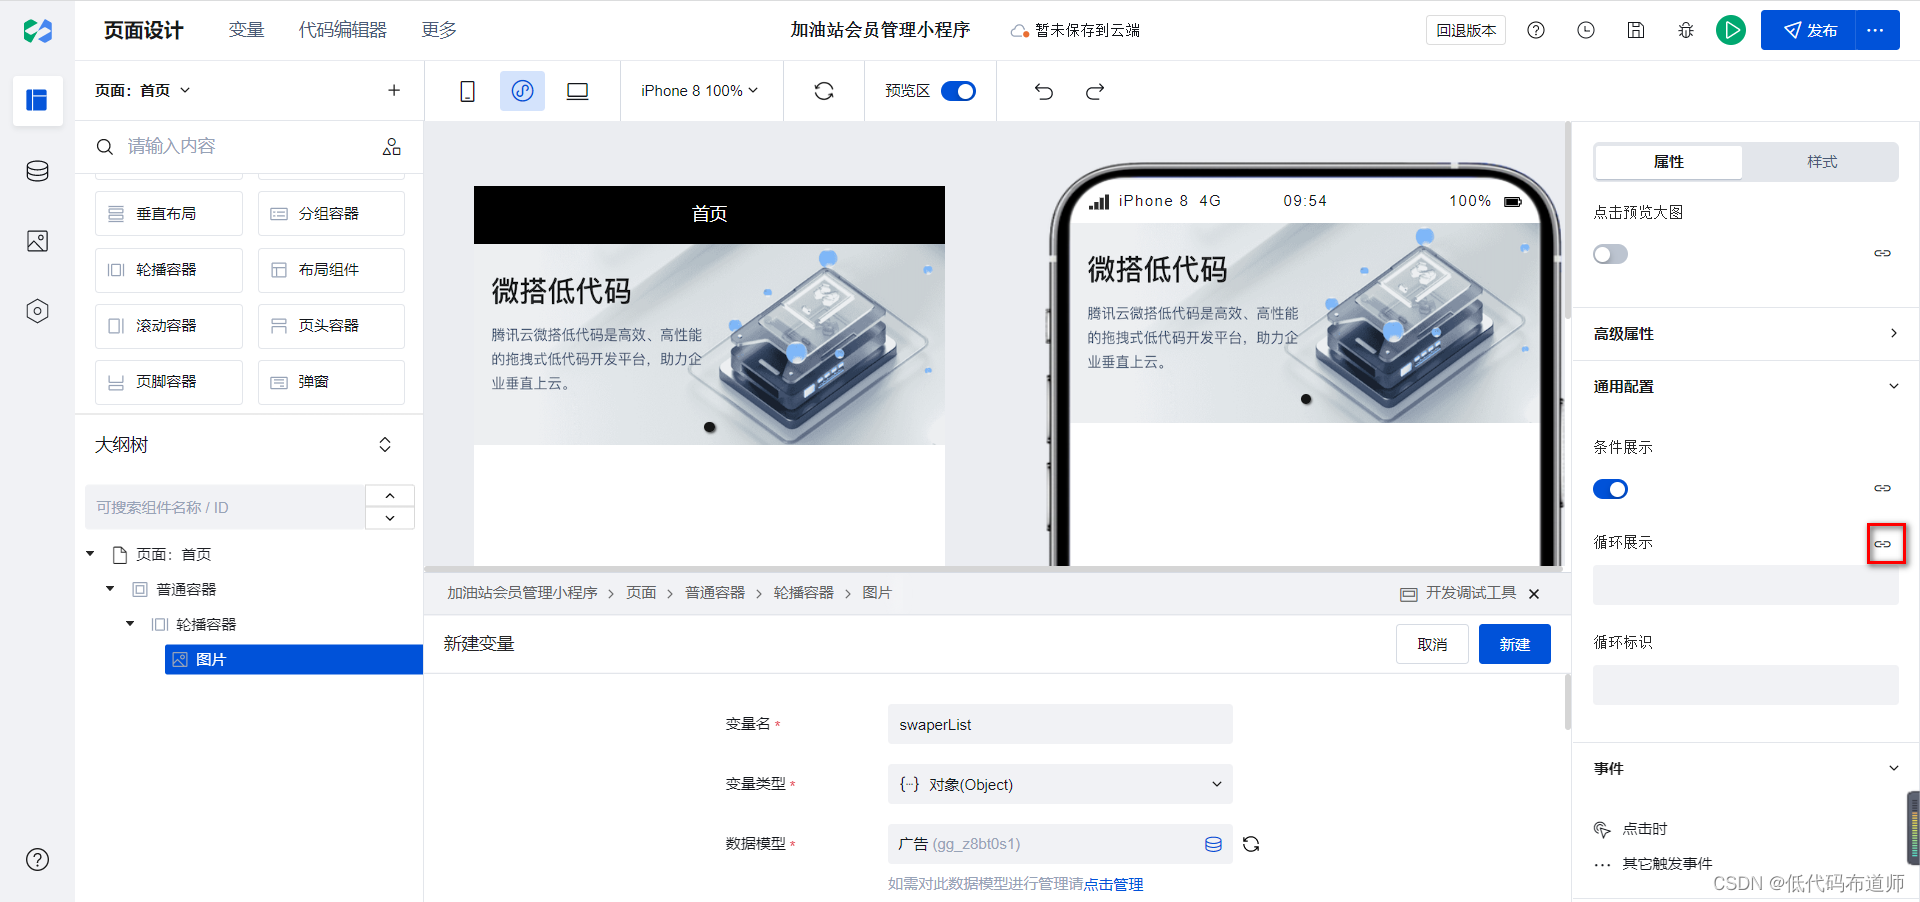This screenshot has height=902, width=1920.
Task: Collapse the 轮播容器 tree node
Action: (130, 624)
